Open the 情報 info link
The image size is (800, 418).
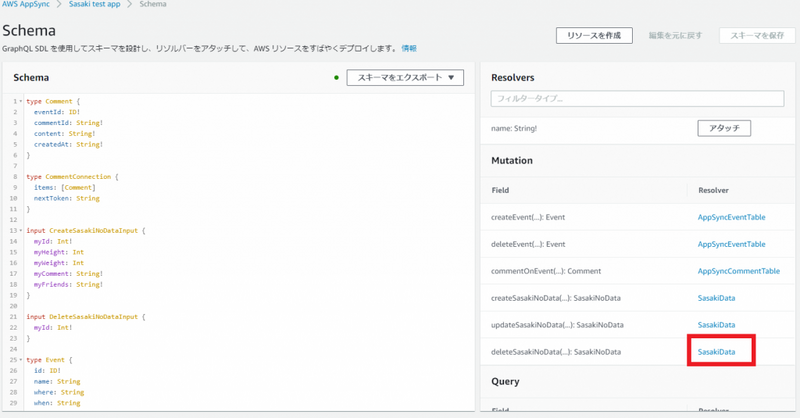pyautogui.click(x=409, y=48)
